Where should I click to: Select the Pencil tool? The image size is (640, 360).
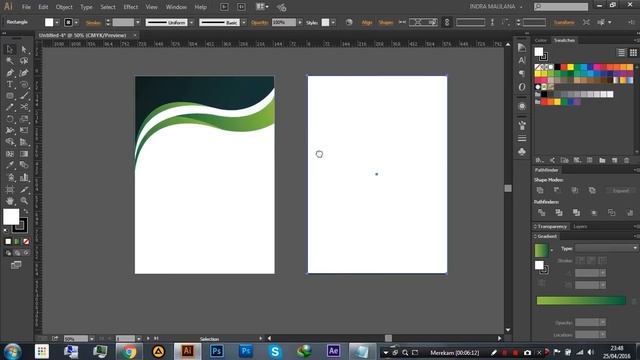pos(10,107)
